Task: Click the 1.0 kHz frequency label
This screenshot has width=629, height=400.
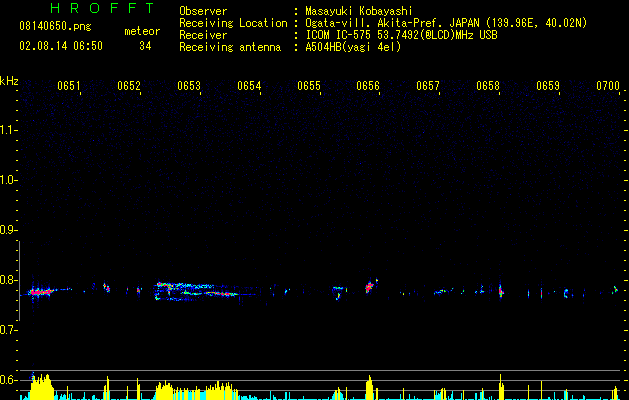Action: (x=8, y=180)
